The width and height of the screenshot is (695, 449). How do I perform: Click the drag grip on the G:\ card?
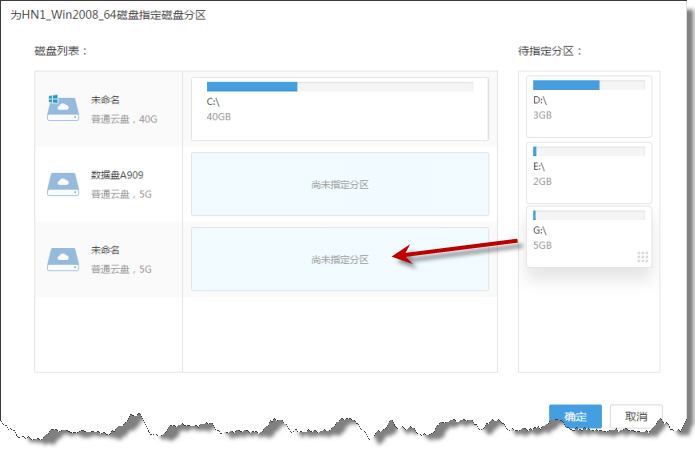point(643,257)
